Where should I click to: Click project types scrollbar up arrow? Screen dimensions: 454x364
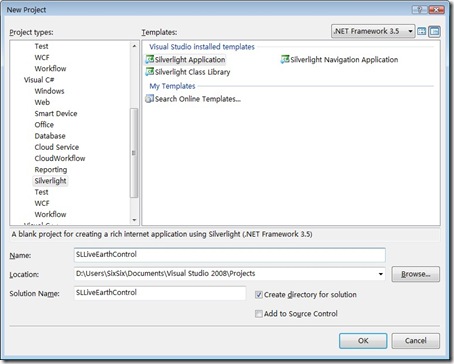click(134, 46)
